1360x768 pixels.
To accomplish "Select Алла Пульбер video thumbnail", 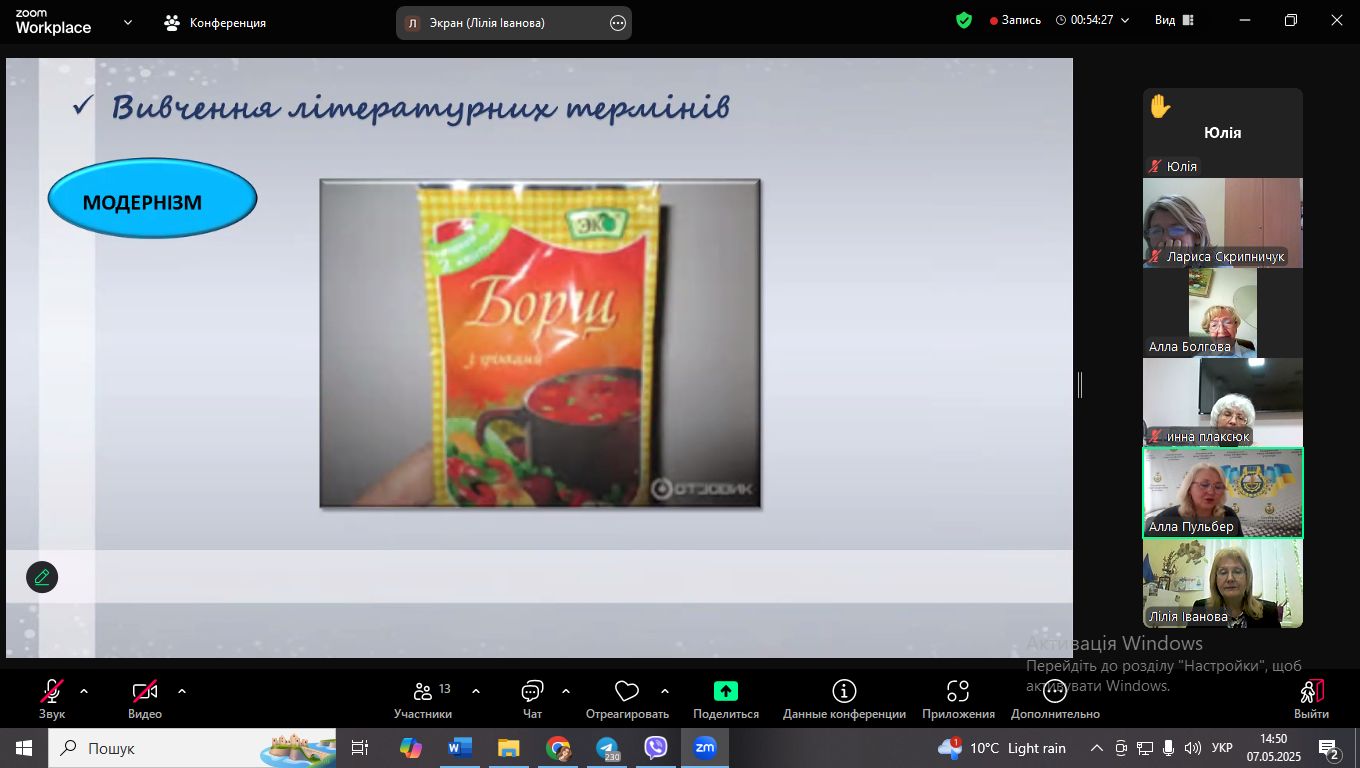I will (1222, 493).
